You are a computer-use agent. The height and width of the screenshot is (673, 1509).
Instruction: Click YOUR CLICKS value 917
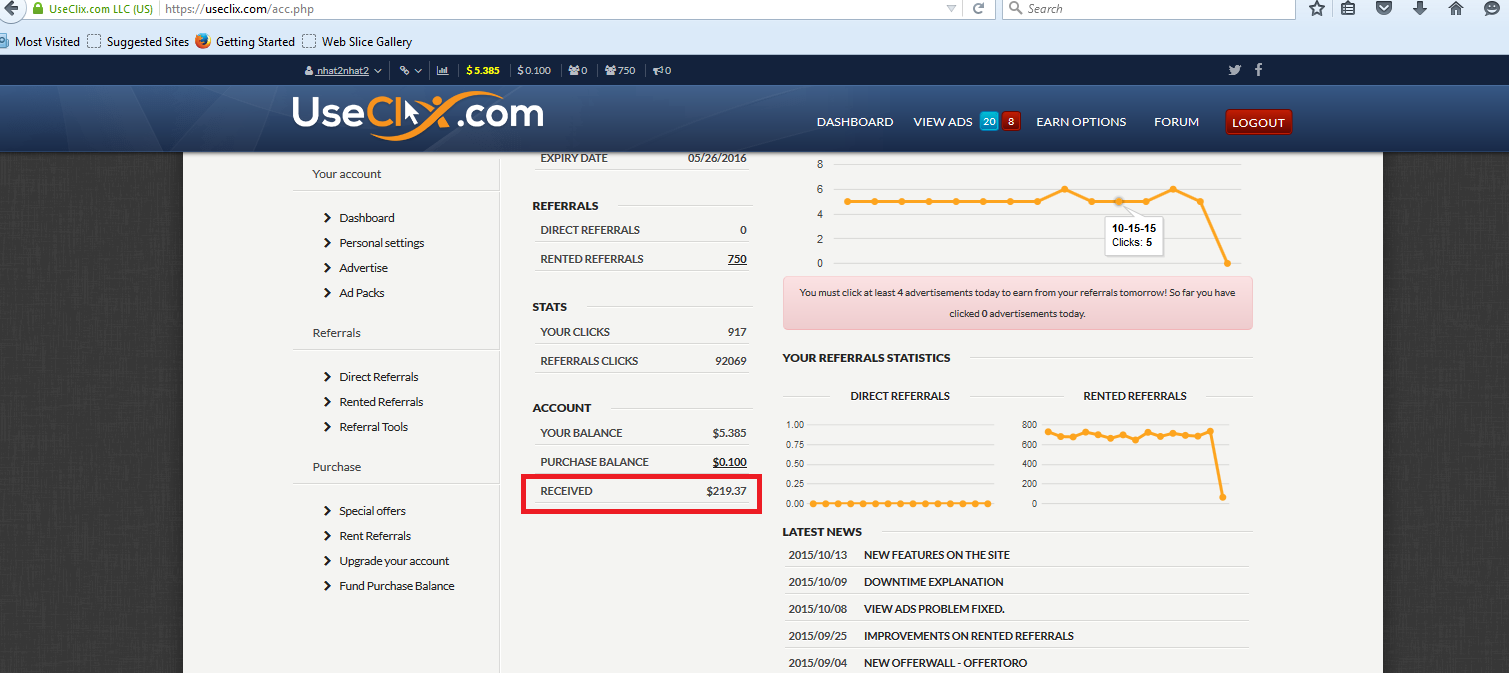point(737,332)
